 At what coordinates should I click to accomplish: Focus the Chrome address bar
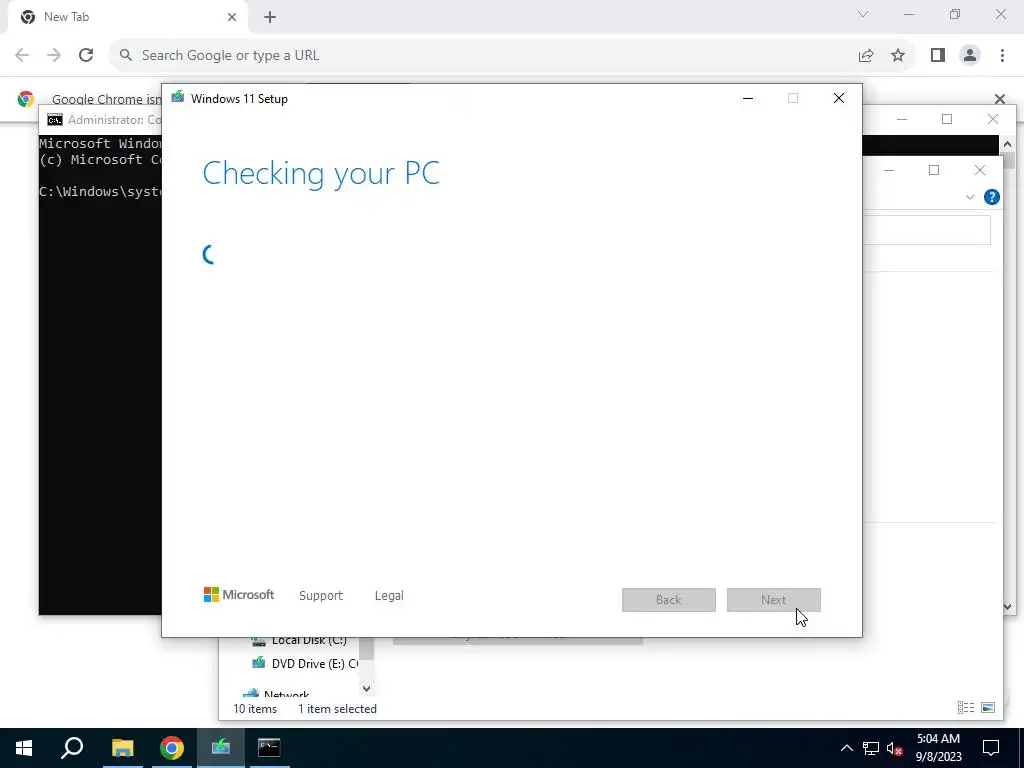[x=483, y=56]
